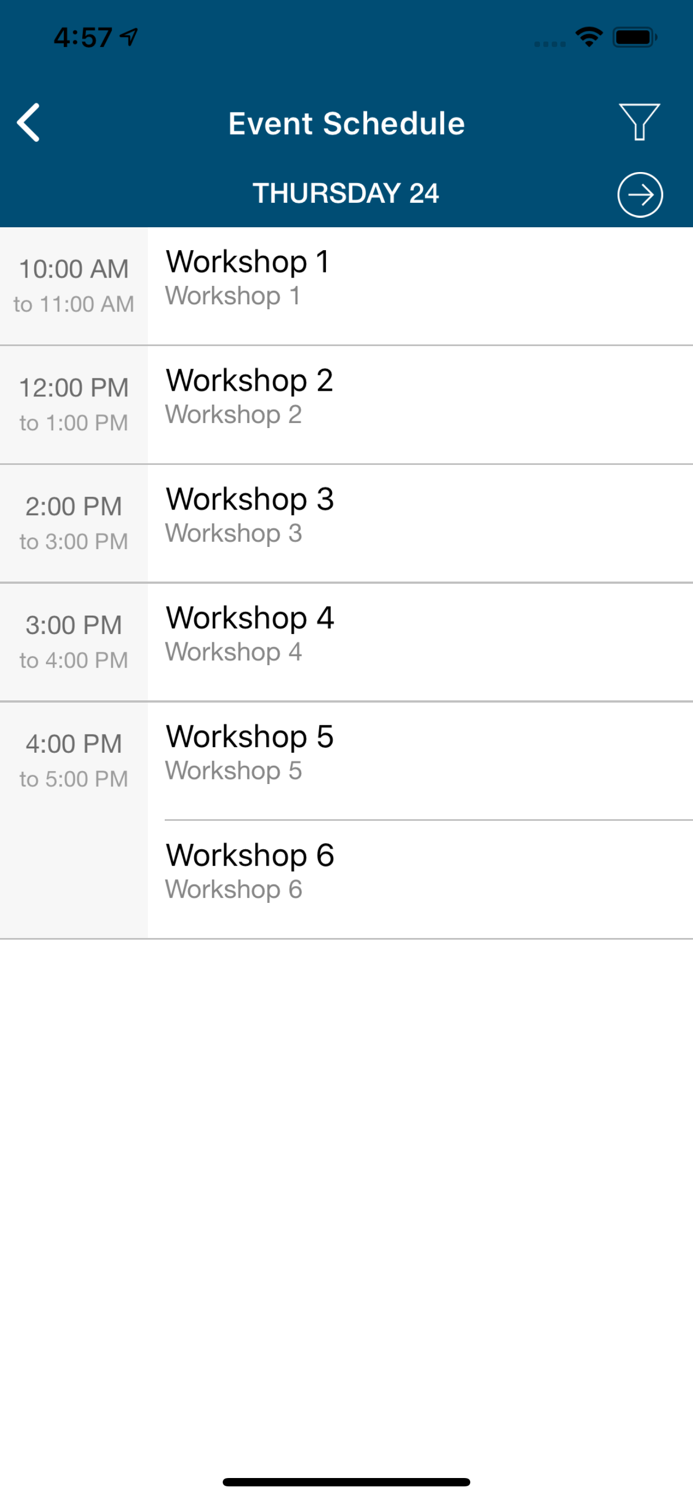Click the Event Schedule title
Viewport: 693px width, 1500px height.
point(346,123)
